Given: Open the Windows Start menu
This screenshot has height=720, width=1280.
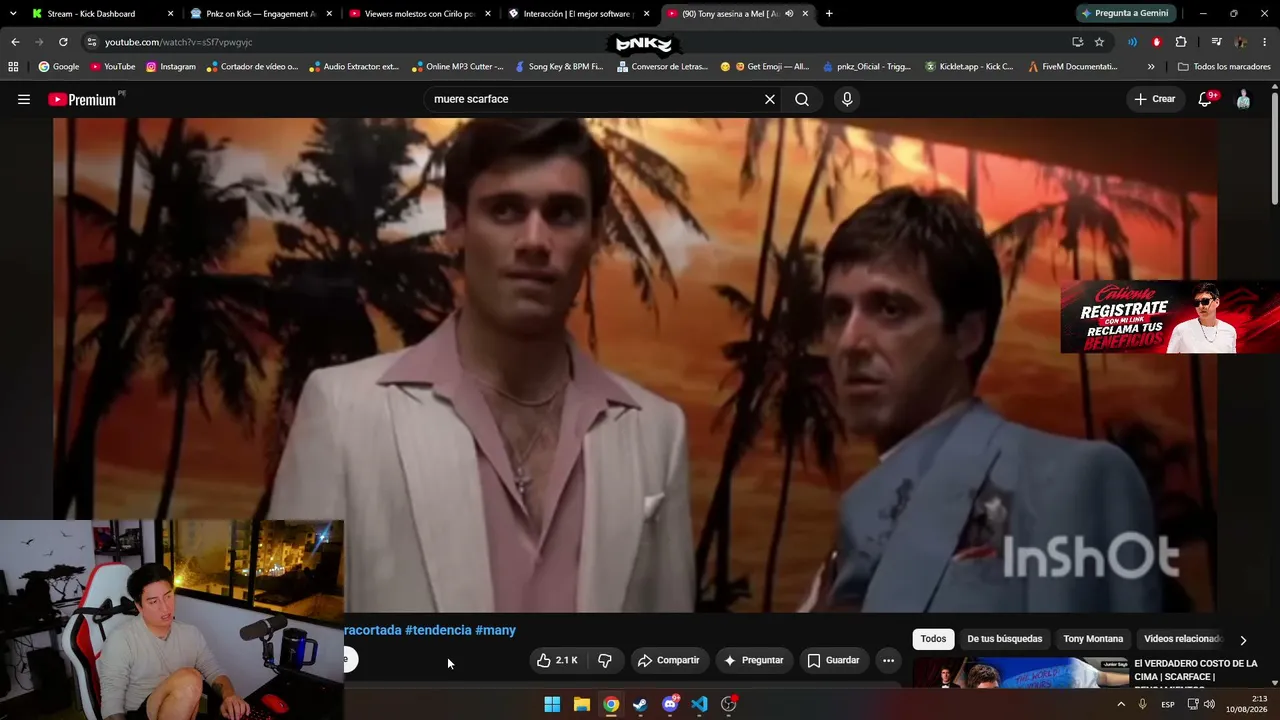Looking at the screenshot, I should coord(552,704).
